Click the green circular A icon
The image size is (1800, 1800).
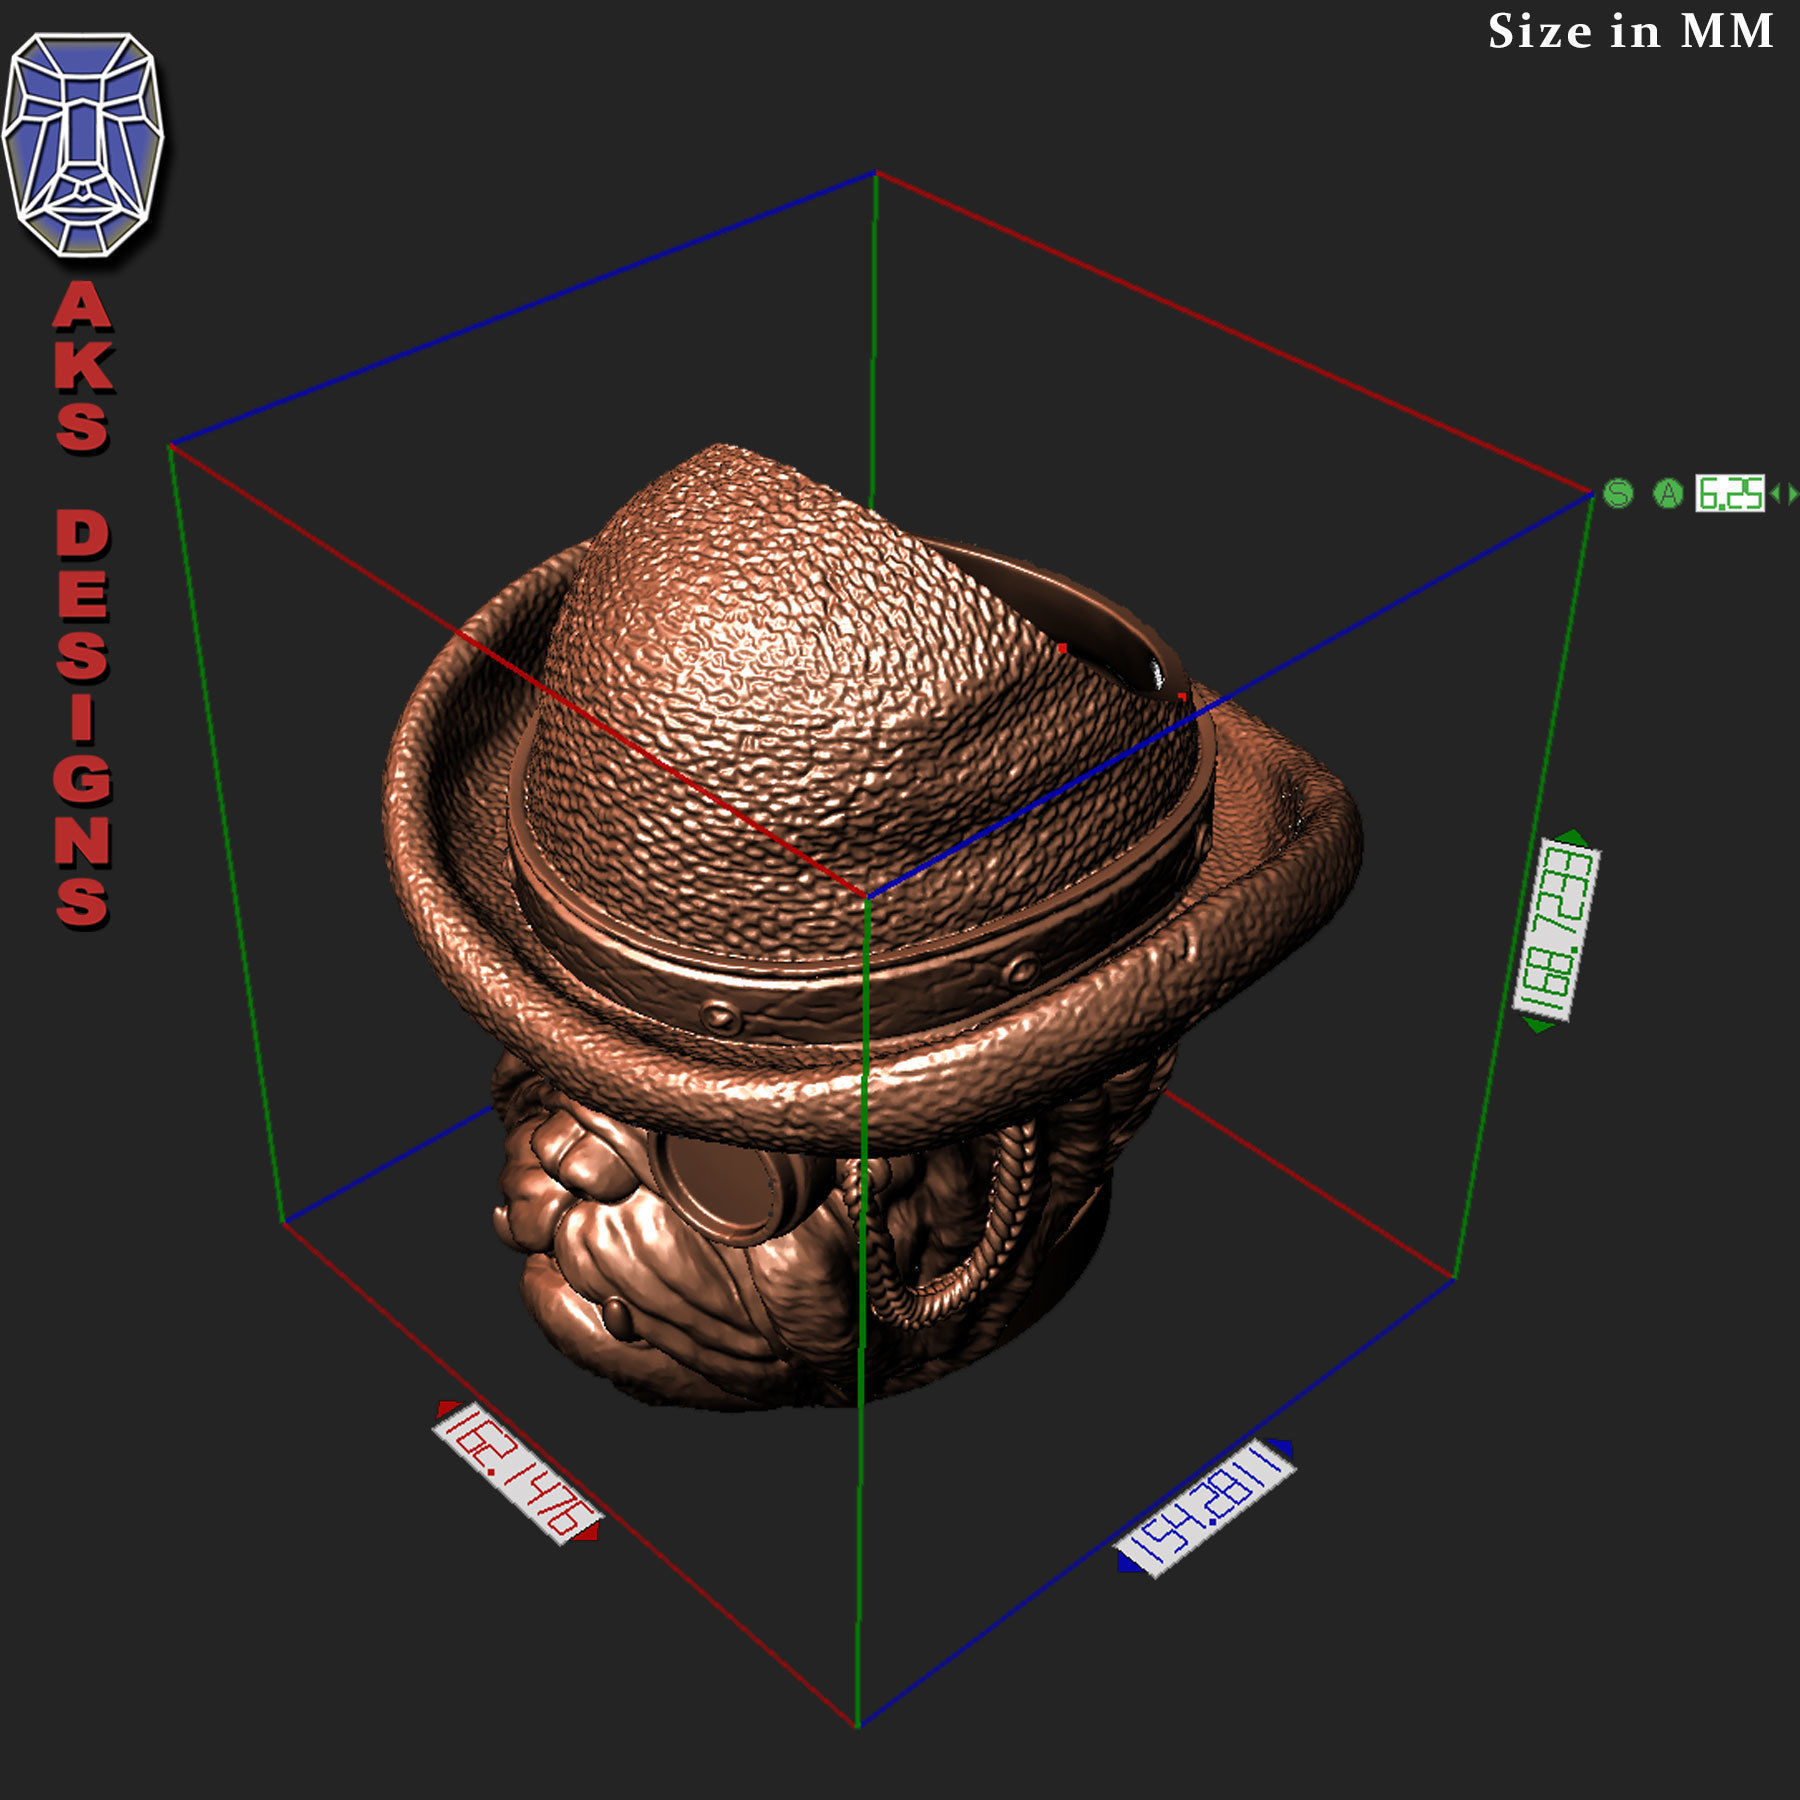click(x=1668, y=493)
